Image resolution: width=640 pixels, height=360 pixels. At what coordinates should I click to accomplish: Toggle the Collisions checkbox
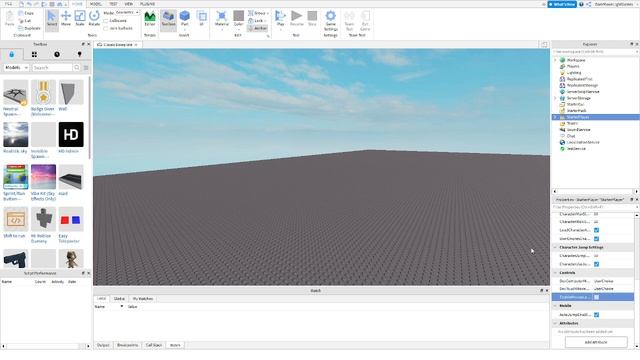[x=106, y=20]
